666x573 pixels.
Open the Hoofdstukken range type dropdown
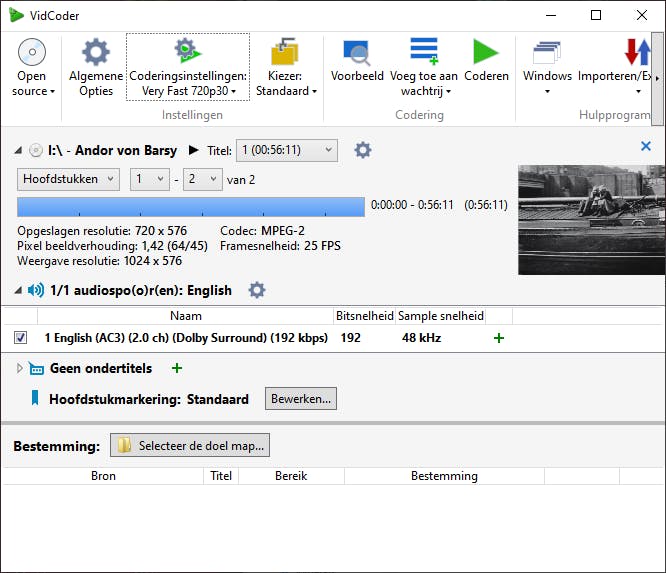point(68,179)
